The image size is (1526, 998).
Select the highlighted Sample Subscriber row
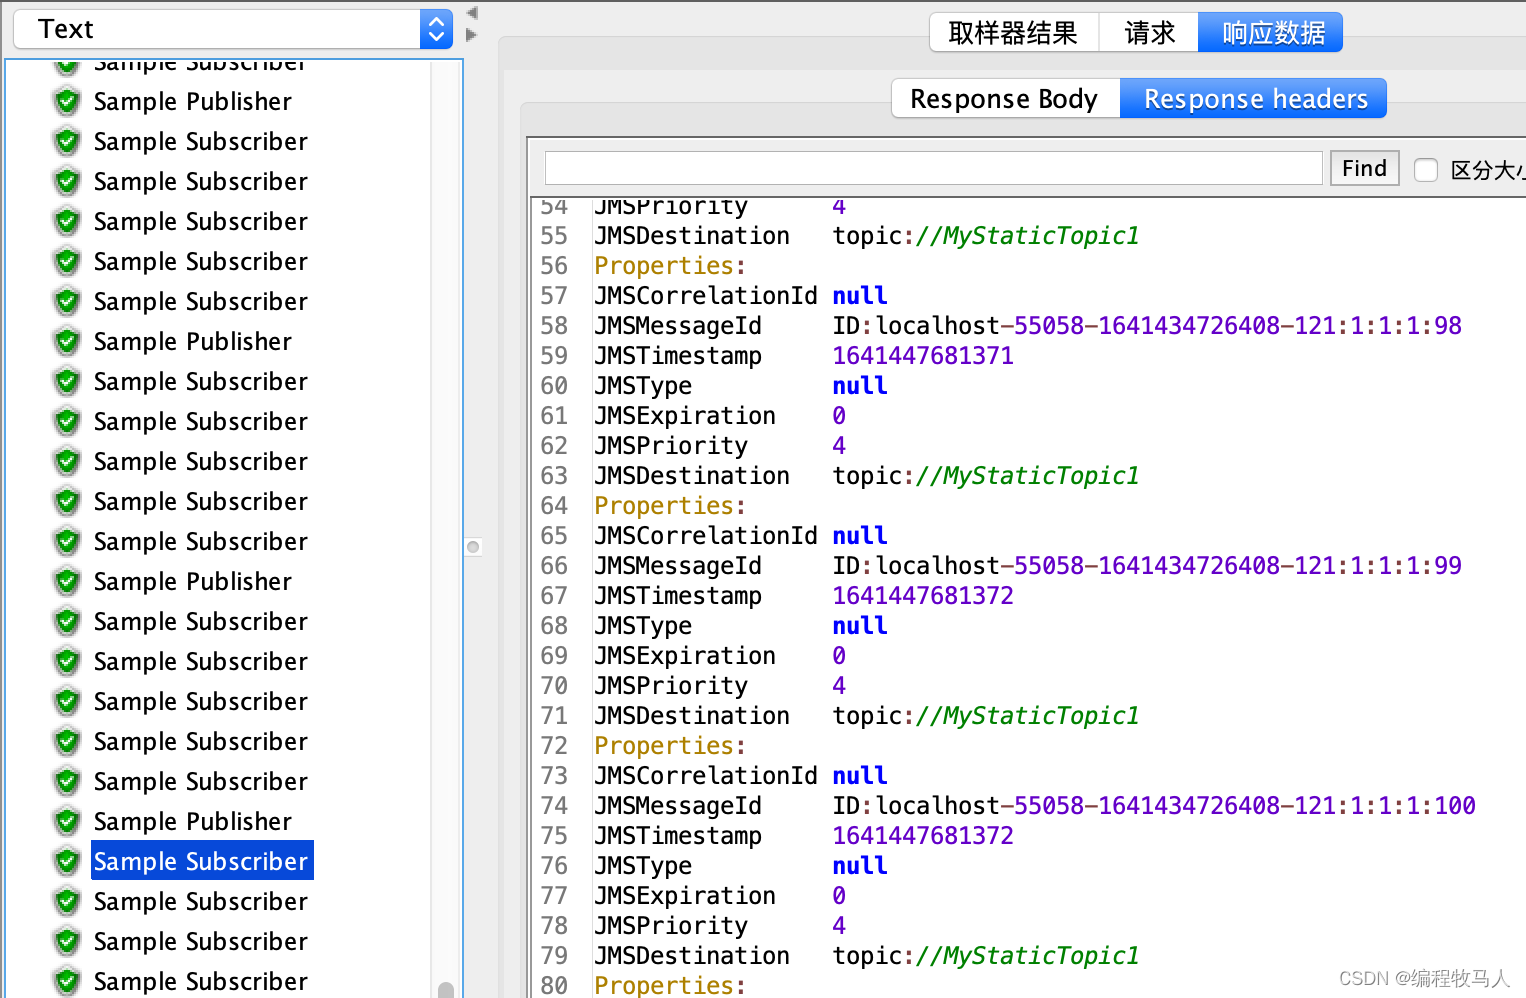click(201, 861)
